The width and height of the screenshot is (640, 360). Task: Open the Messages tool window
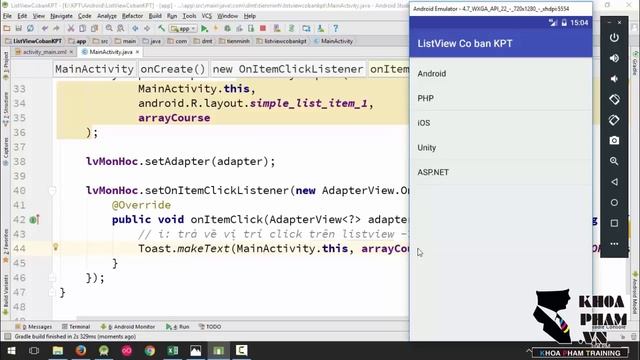(x=33, y=327)
